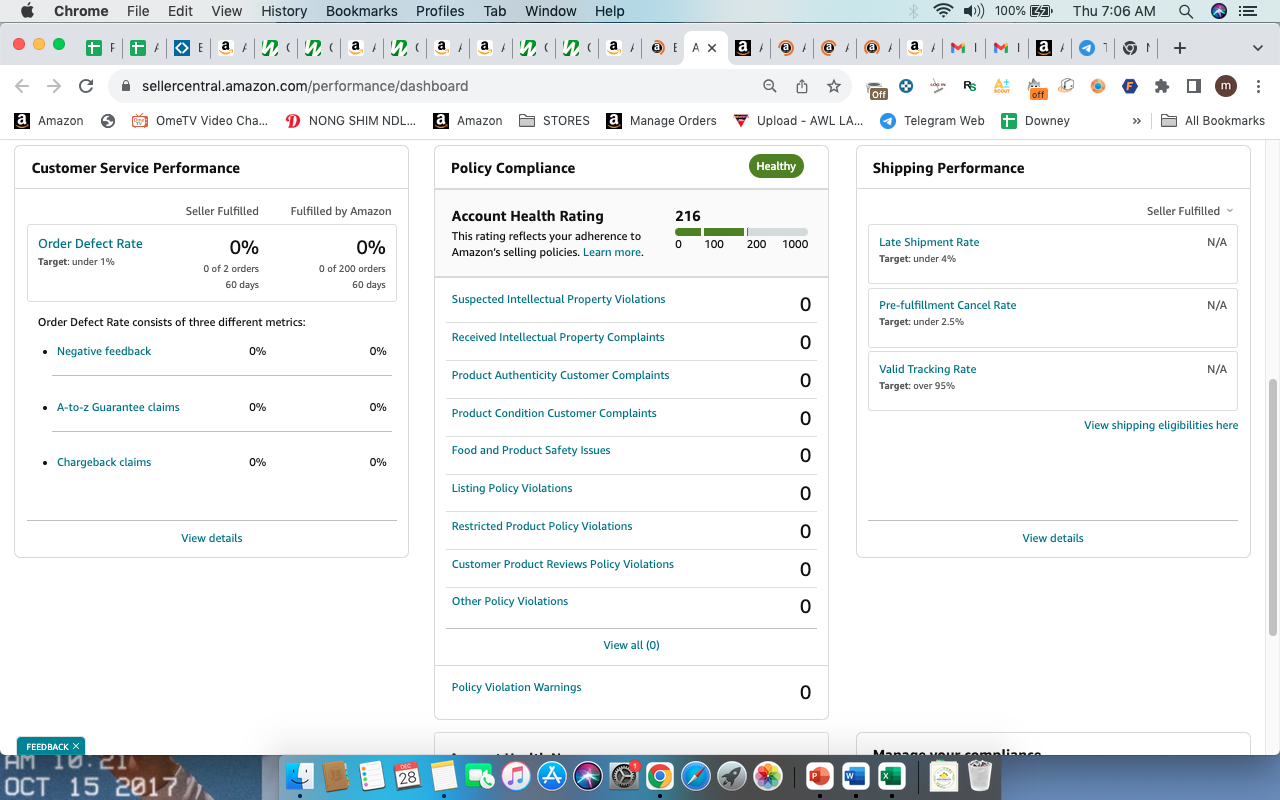Open the History menu
The image size is (1280, 800).
pos(284,11)
